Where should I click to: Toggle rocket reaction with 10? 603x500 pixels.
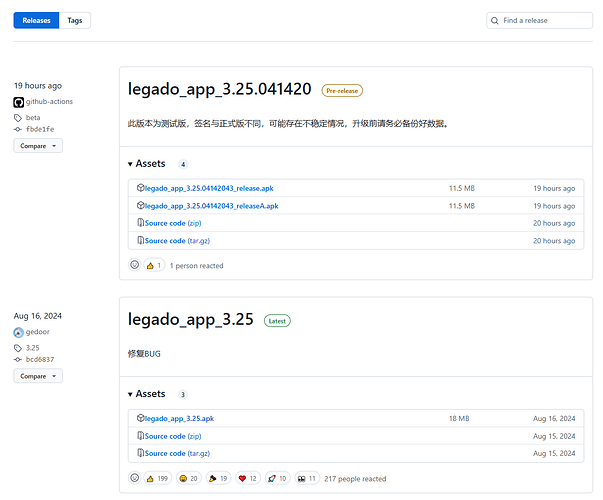[x=278, y=478]
